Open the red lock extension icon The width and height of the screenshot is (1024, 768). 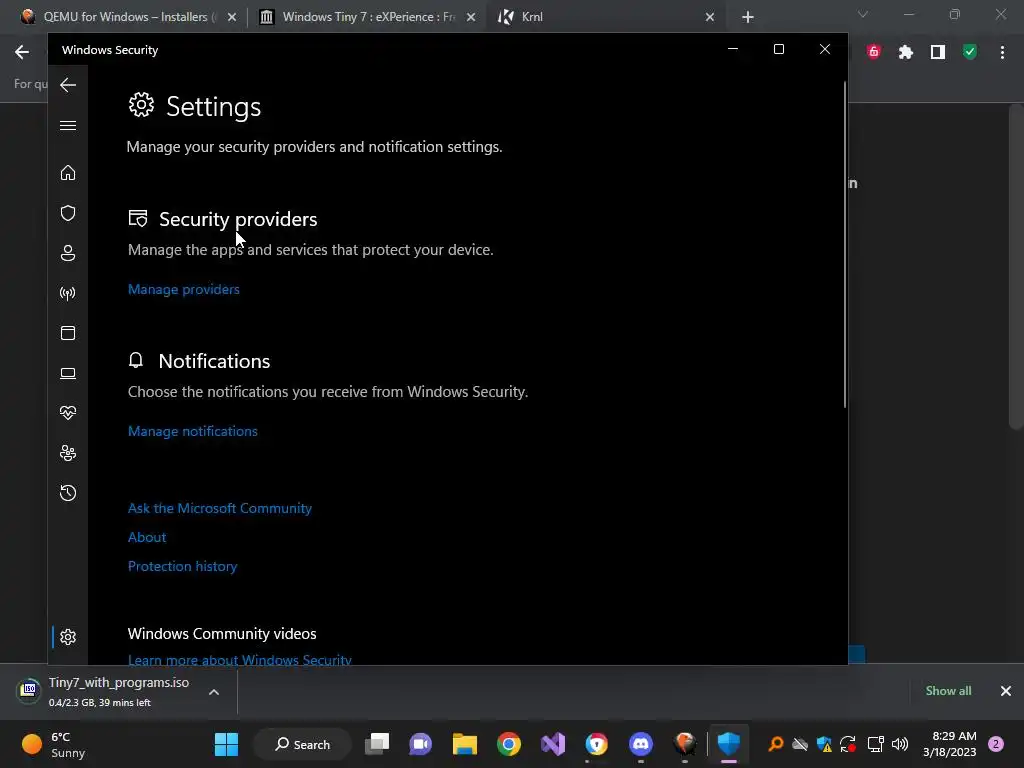pyautogui.click(x=874, y=52)
